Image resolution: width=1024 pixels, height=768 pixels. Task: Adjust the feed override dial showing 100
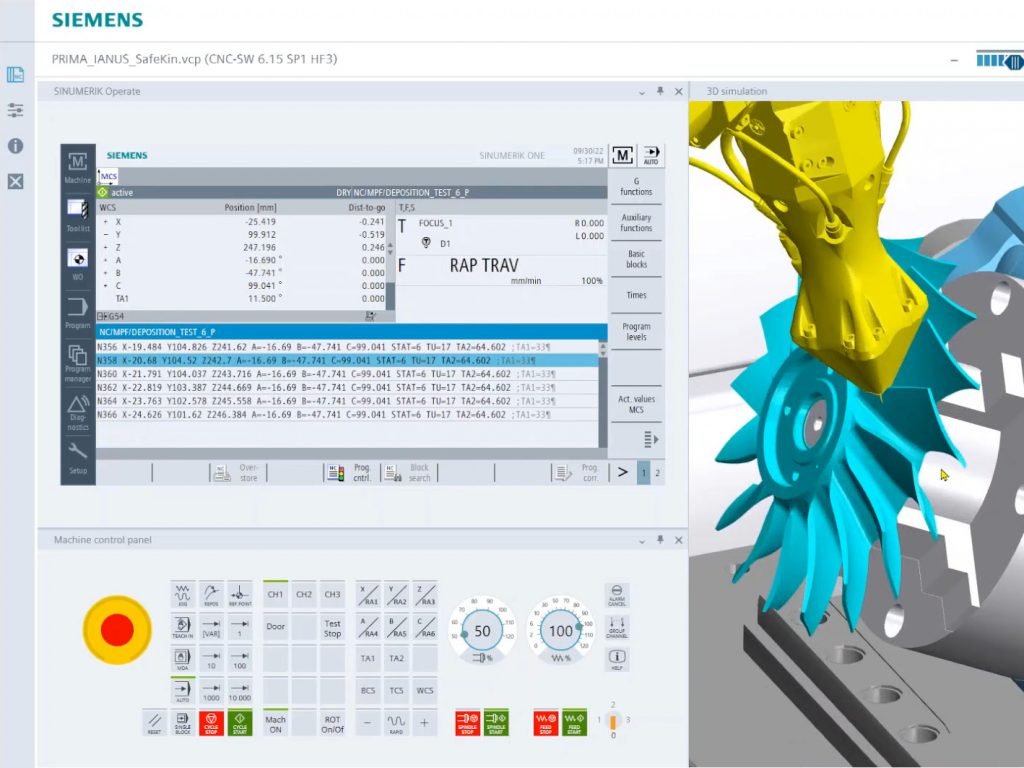tap(560, 631)
